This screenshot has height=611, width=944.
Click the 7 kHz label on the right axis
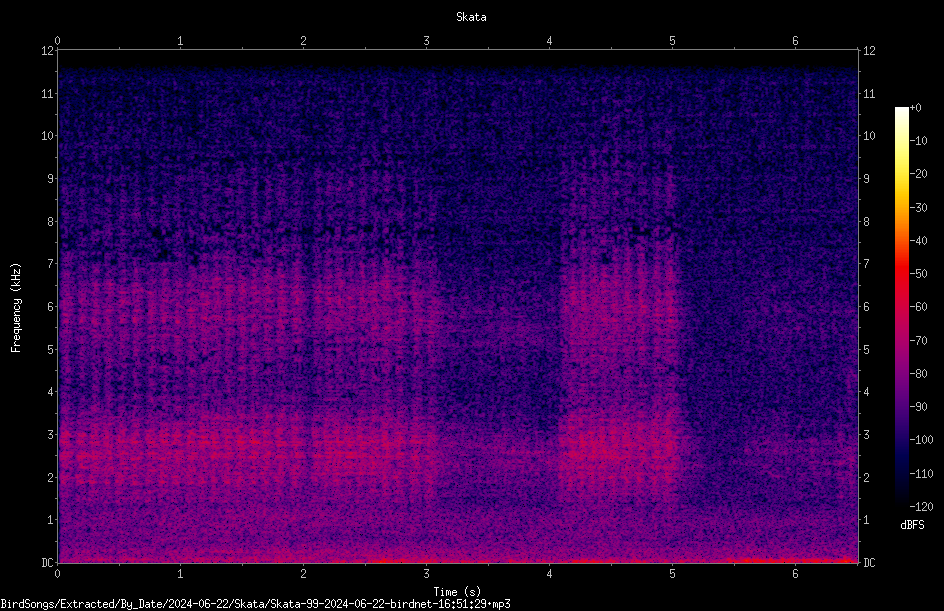pos(866,264)
